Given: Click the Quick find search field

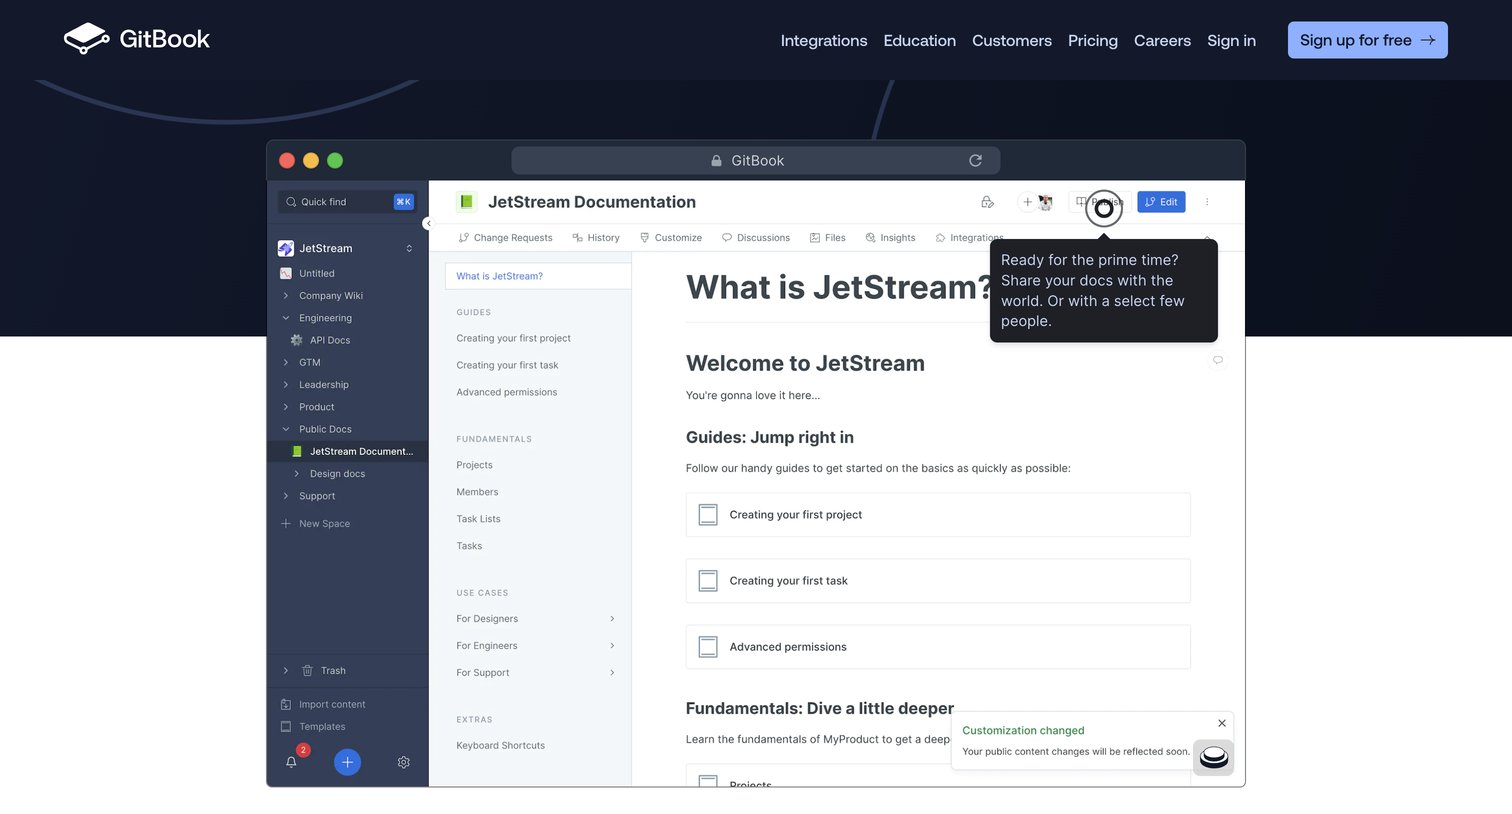Looking at the screenshot, I should 346,202.
